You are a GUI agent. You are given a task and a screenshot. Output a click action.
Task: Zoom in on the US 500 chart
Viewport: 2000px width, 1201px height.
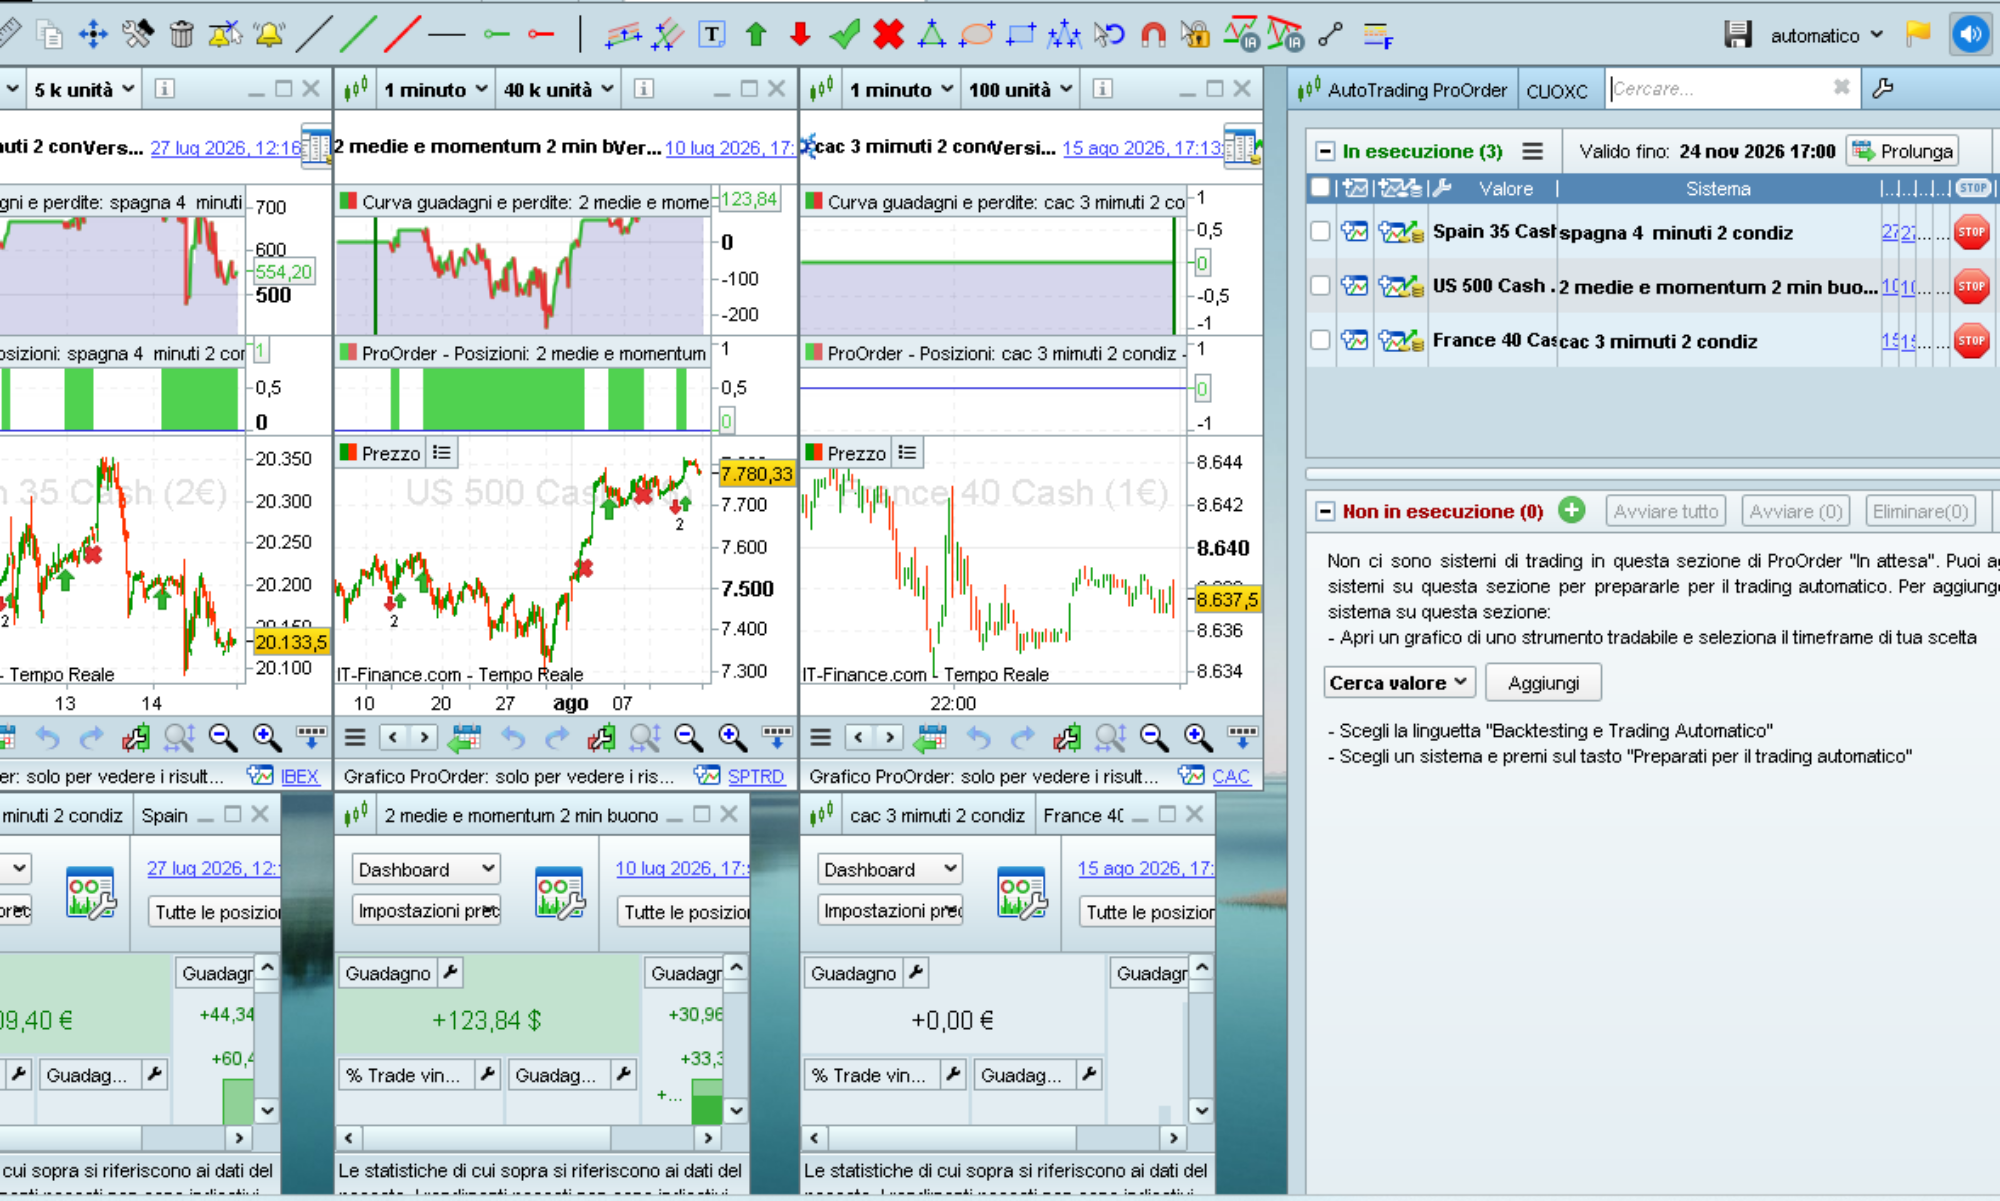[732, 738]
